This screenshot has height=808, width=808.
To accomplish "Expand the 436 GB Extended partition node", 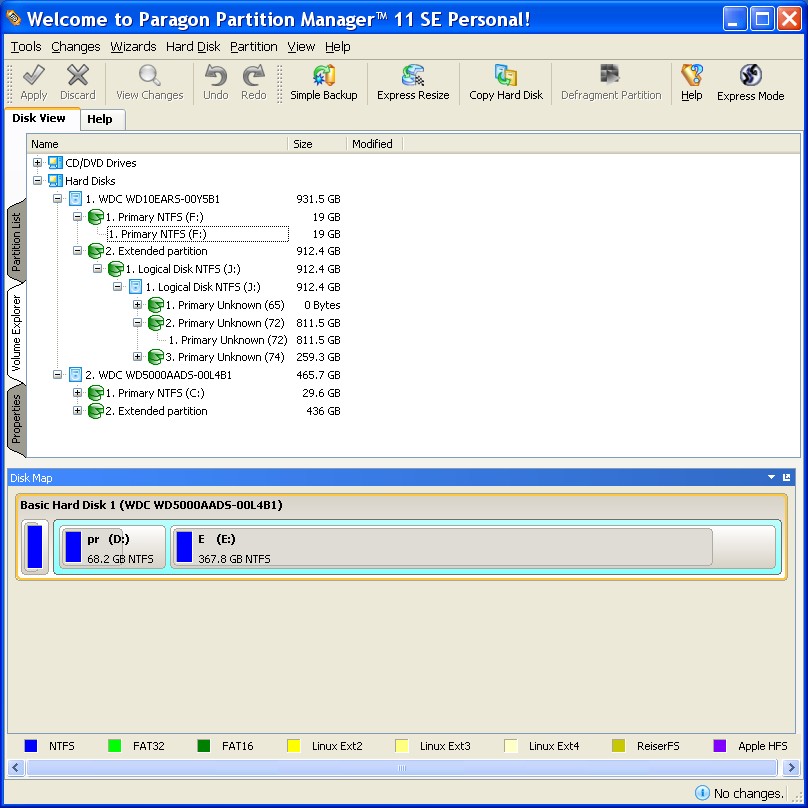I will coord(77,411).
